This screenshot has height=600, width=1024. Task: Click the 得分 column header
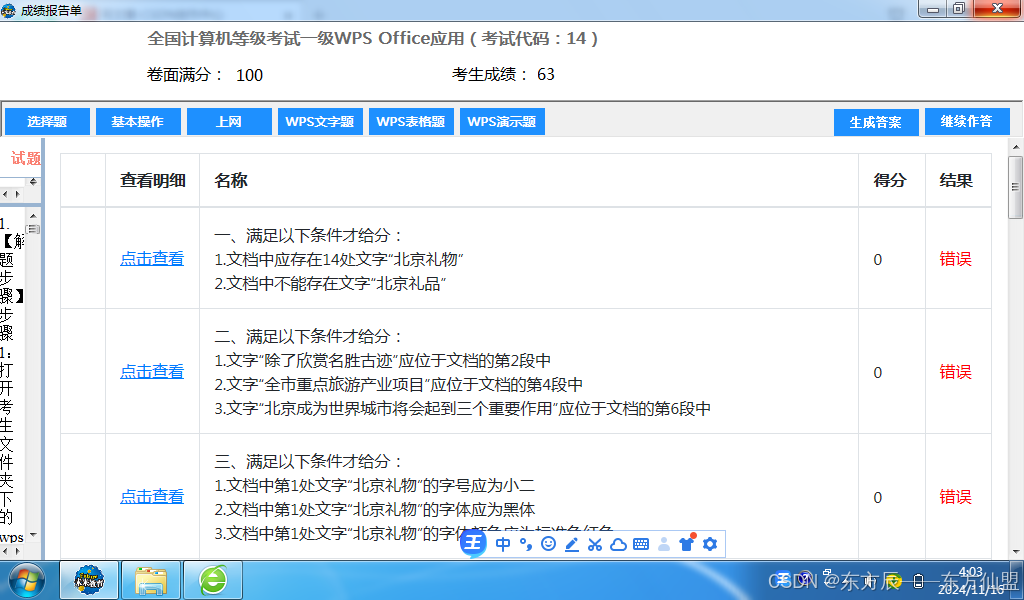(x=890, y=180)
